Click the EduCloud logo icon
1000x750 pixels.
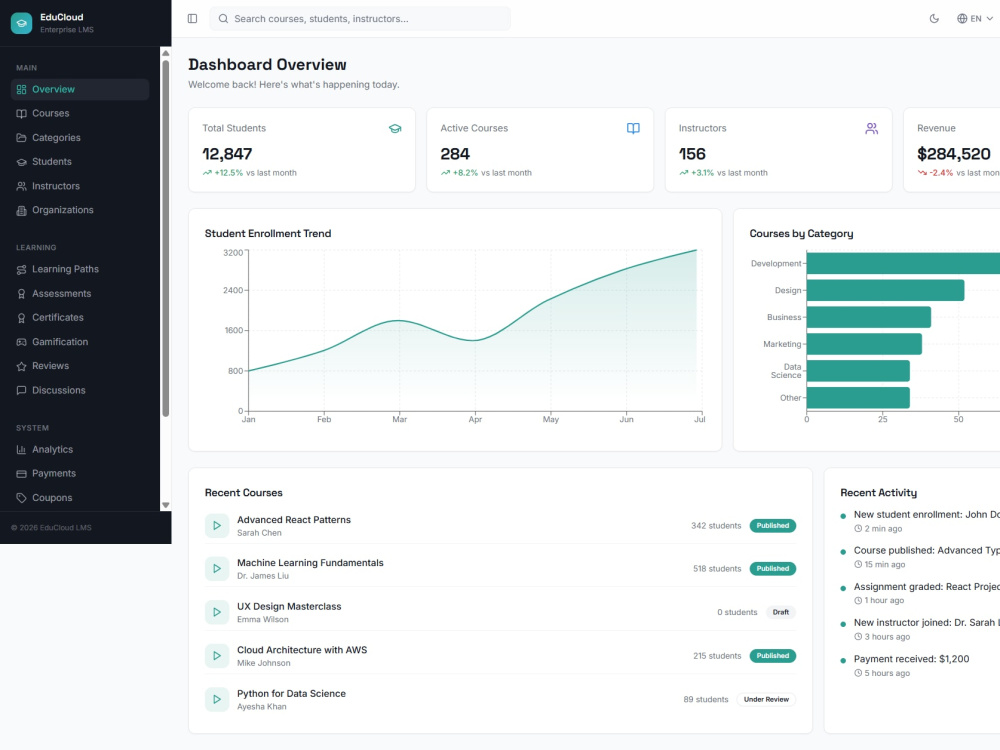[x=21, y=23]
